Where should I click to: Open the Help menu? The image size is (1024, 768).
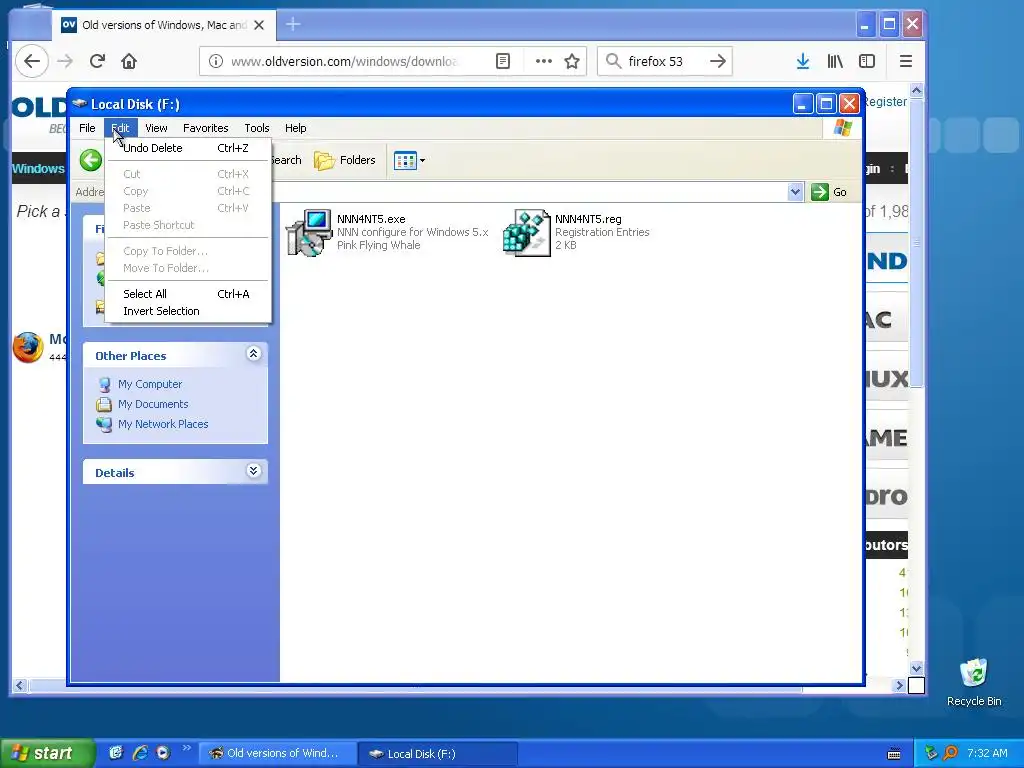point(295,128)
